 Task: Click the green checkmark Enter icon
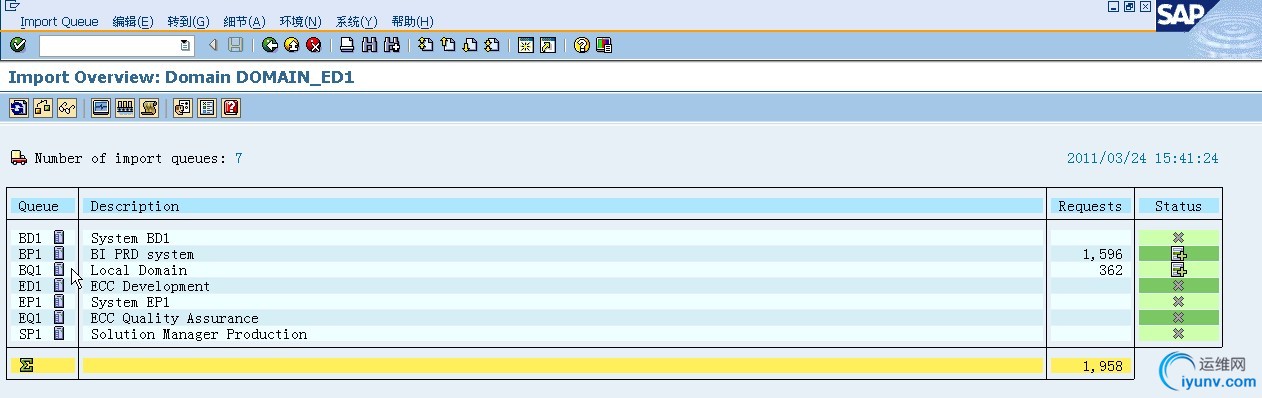tap(17, 45)
